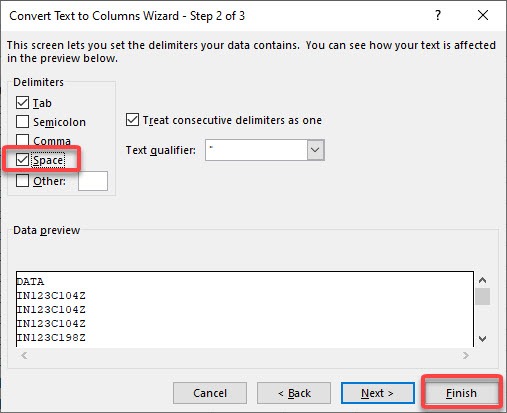The image size is (507, 413).
Task: Click the Cancel button
Action: (210, 393)
